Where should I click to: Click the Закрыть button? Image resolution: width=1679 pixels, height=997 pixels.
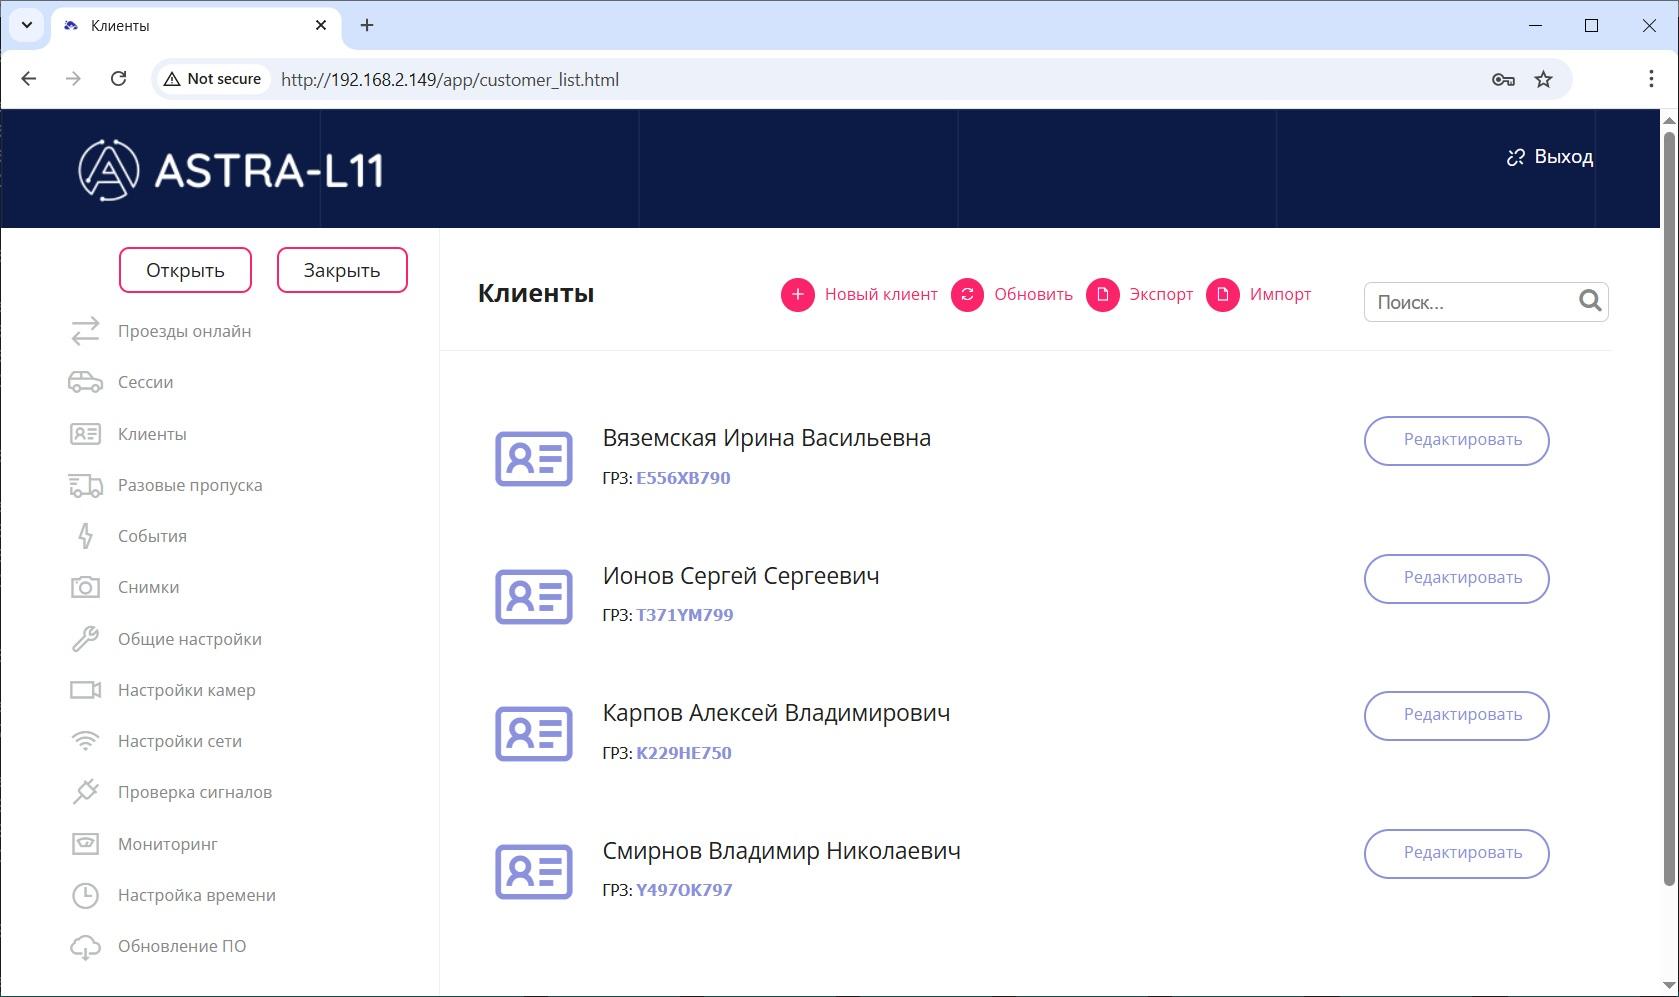tap(342, 270)
